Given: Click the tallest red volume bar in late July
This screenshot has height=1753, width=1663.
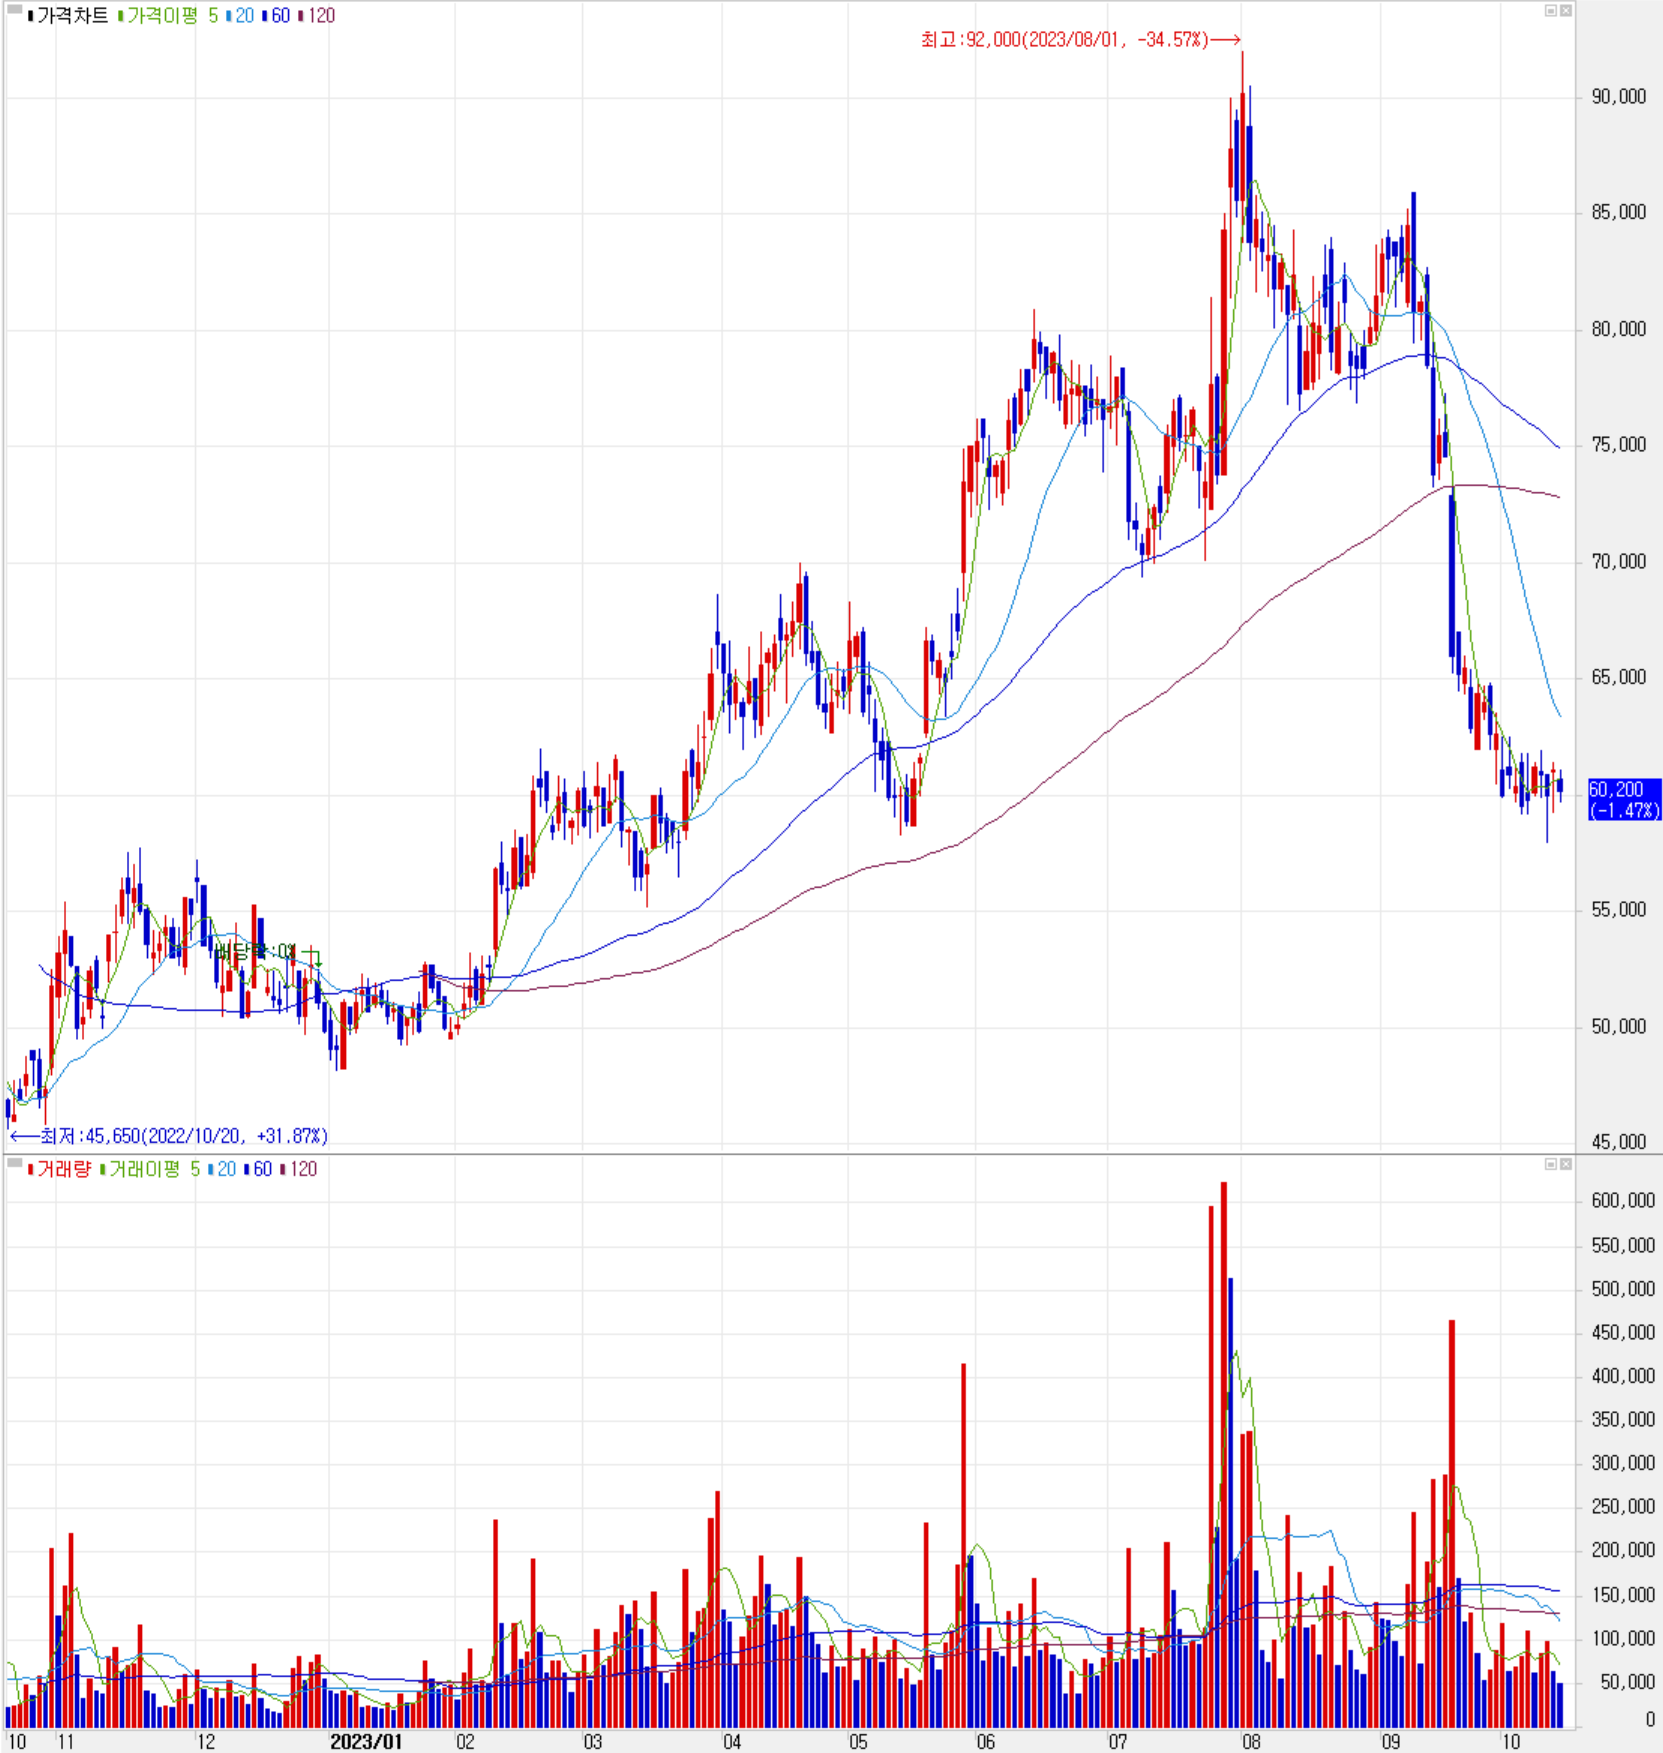Looking at the screenshot, I should click(x=1224, y=1455).
